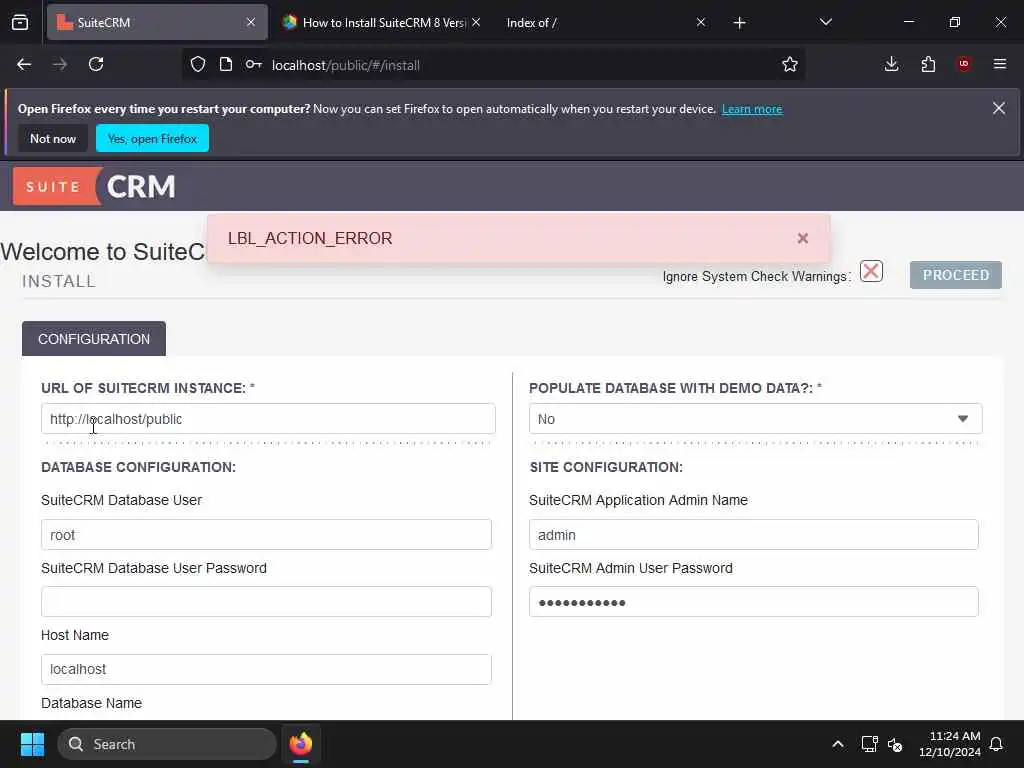Click the Host Name input field
This screenshot has width=1024, height=768.
click(266, 669)
